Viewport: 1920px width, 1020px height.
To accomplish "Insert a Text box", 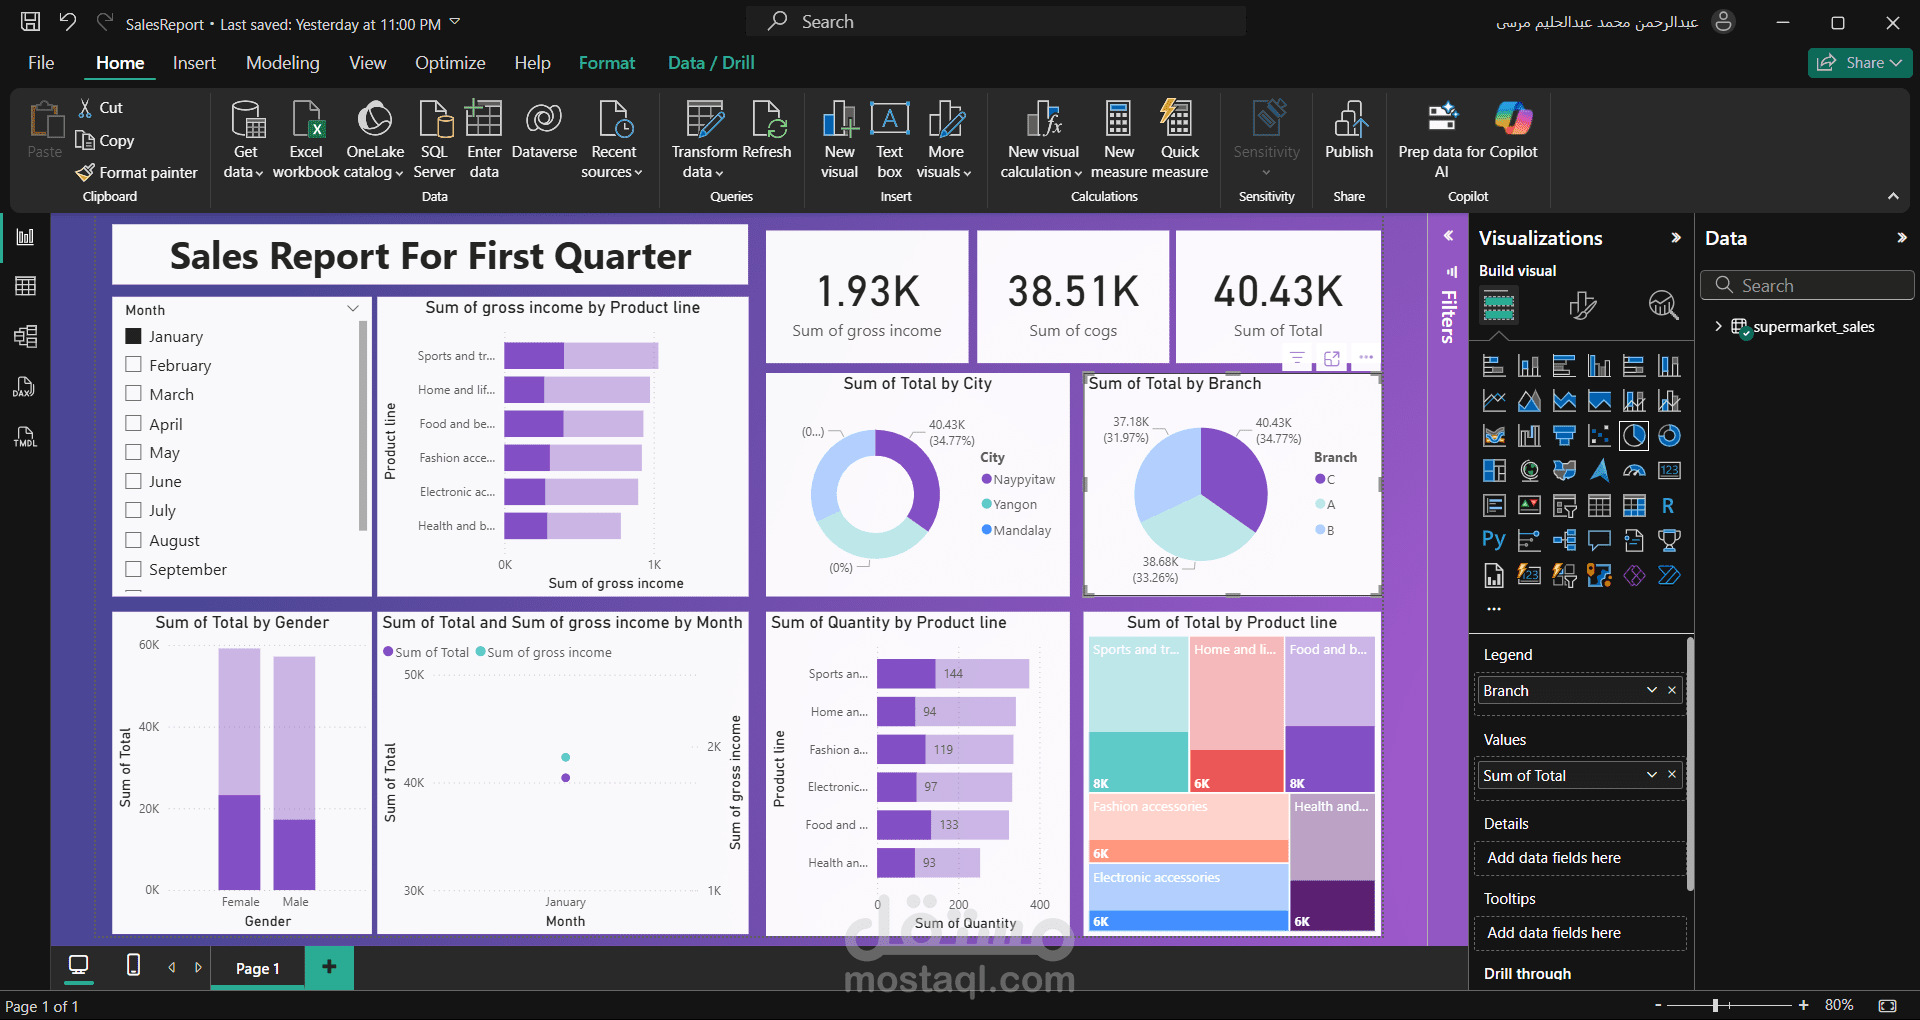I will [889, 139].
